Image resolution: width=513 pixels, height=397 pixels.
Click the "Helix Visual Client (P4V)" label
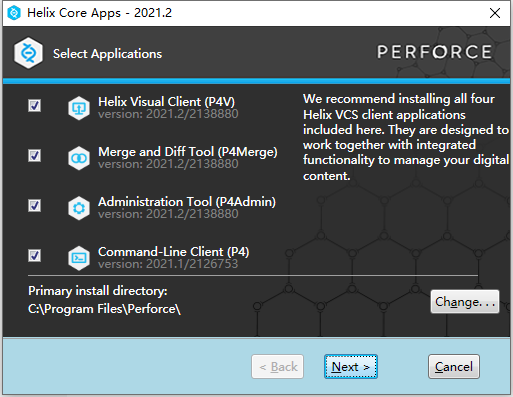pos(166,102)
